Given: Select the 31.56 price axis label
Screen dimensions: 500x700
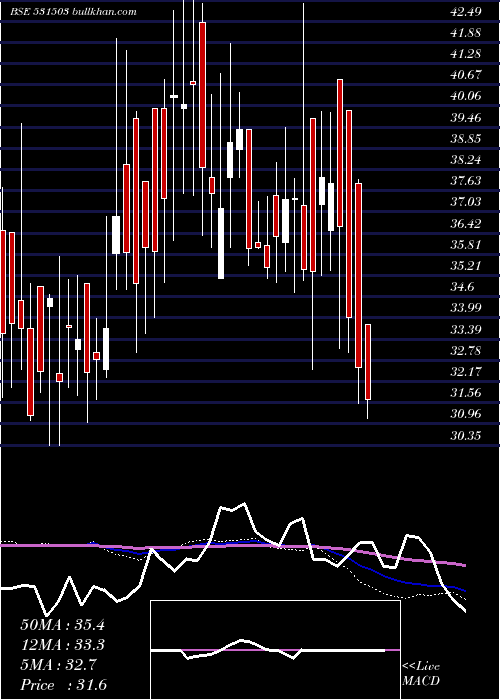Looking at the screenshot, I should [x=466, y=394].
